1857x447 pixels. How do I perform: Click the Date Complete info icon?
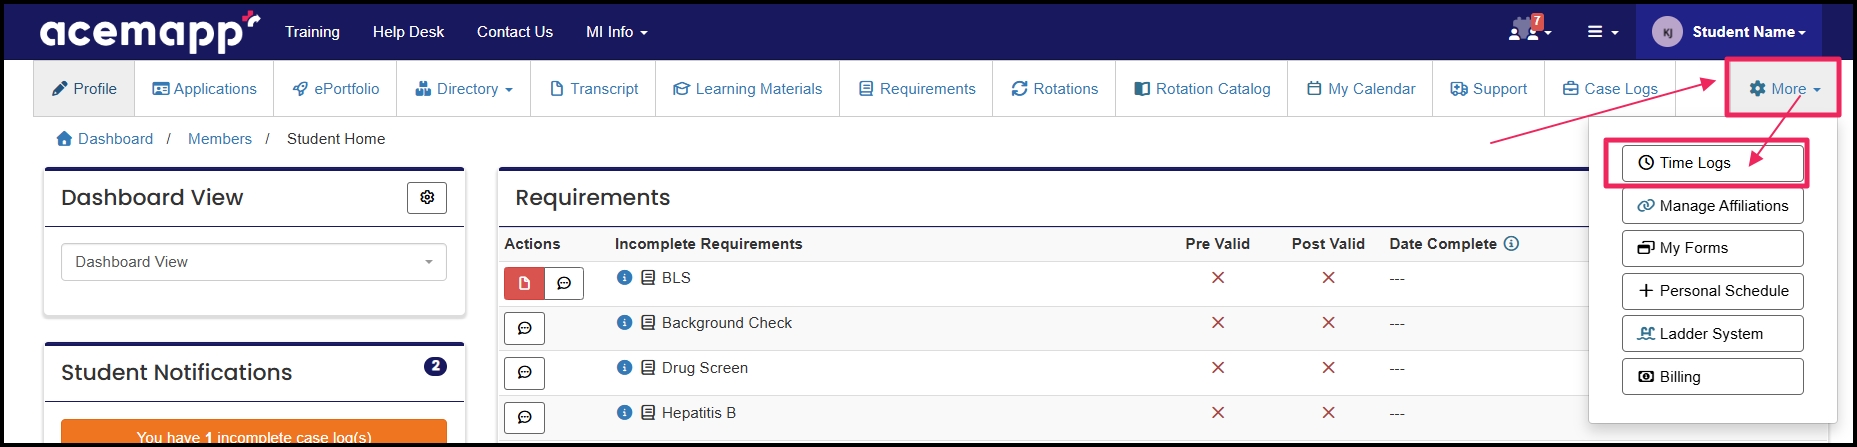tap(1511, 243)
